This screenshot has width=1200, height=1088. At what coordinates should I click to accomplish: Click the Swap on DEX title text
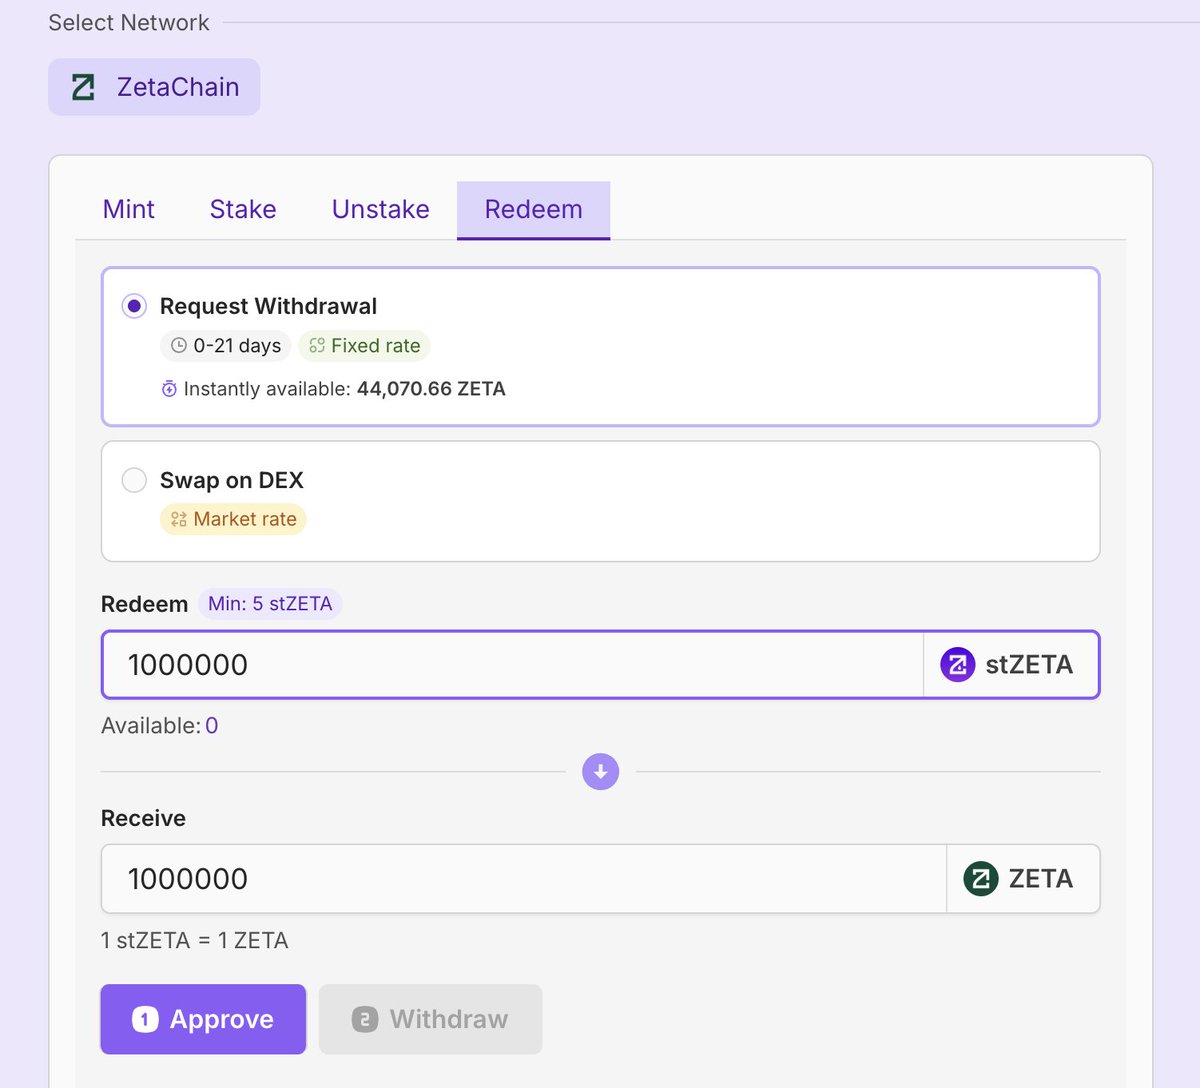[x=232, y=480]
